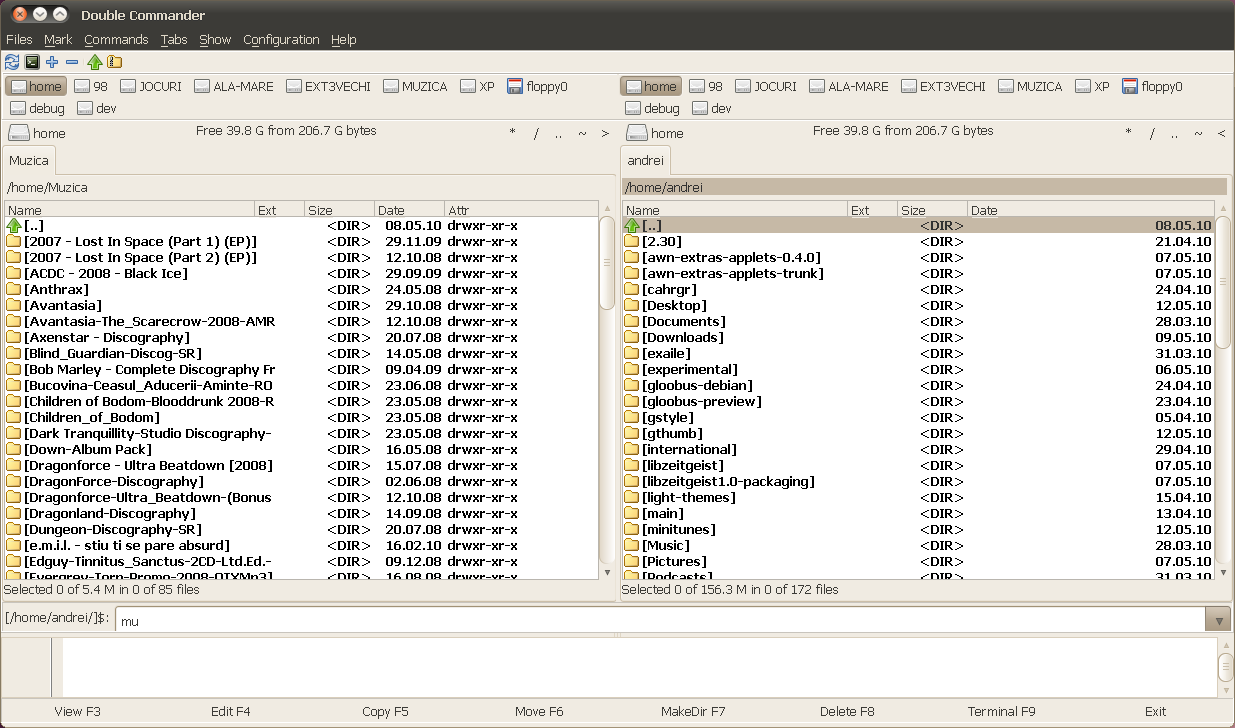Open the command line history dropdown

[x=1219, y=619]
